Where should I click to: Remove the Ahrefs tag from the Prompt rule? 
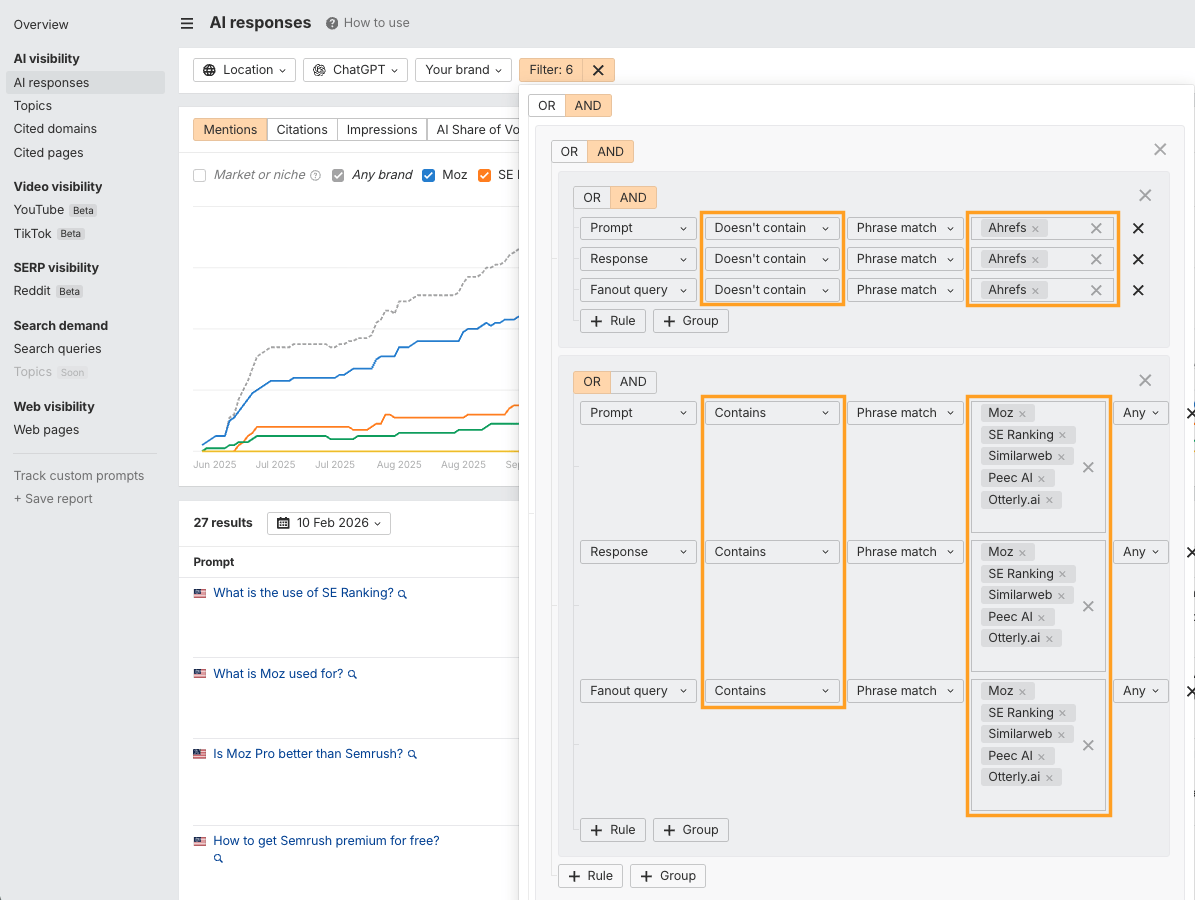pos(1034,228)
